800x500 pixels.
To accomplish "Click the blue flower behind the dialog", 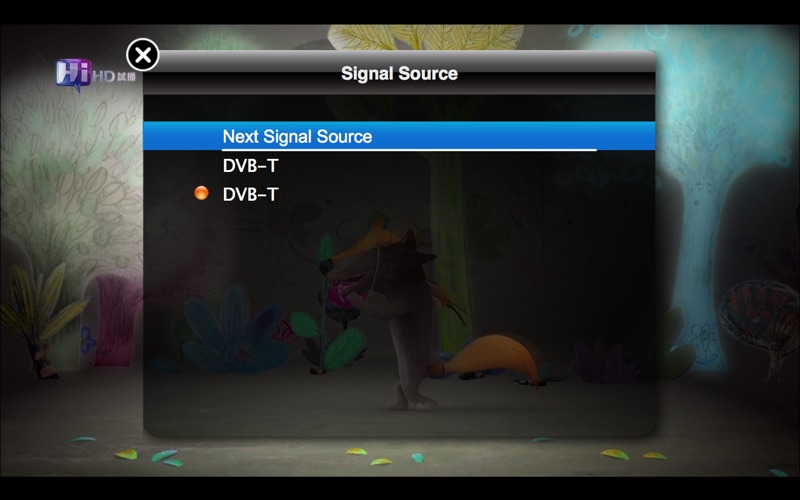I will click(232, 329).
